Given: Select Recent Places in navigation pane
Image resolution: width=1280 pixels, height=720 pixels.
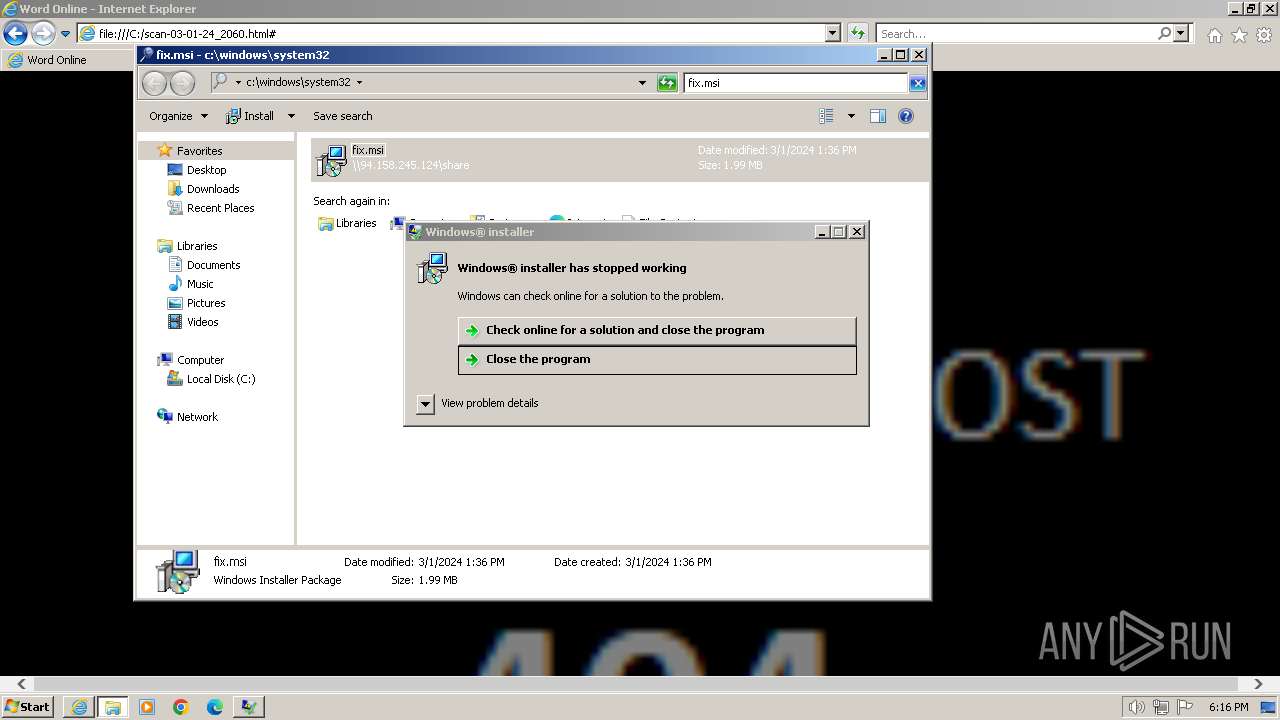Looking at the screenshot, I should 220,208.
